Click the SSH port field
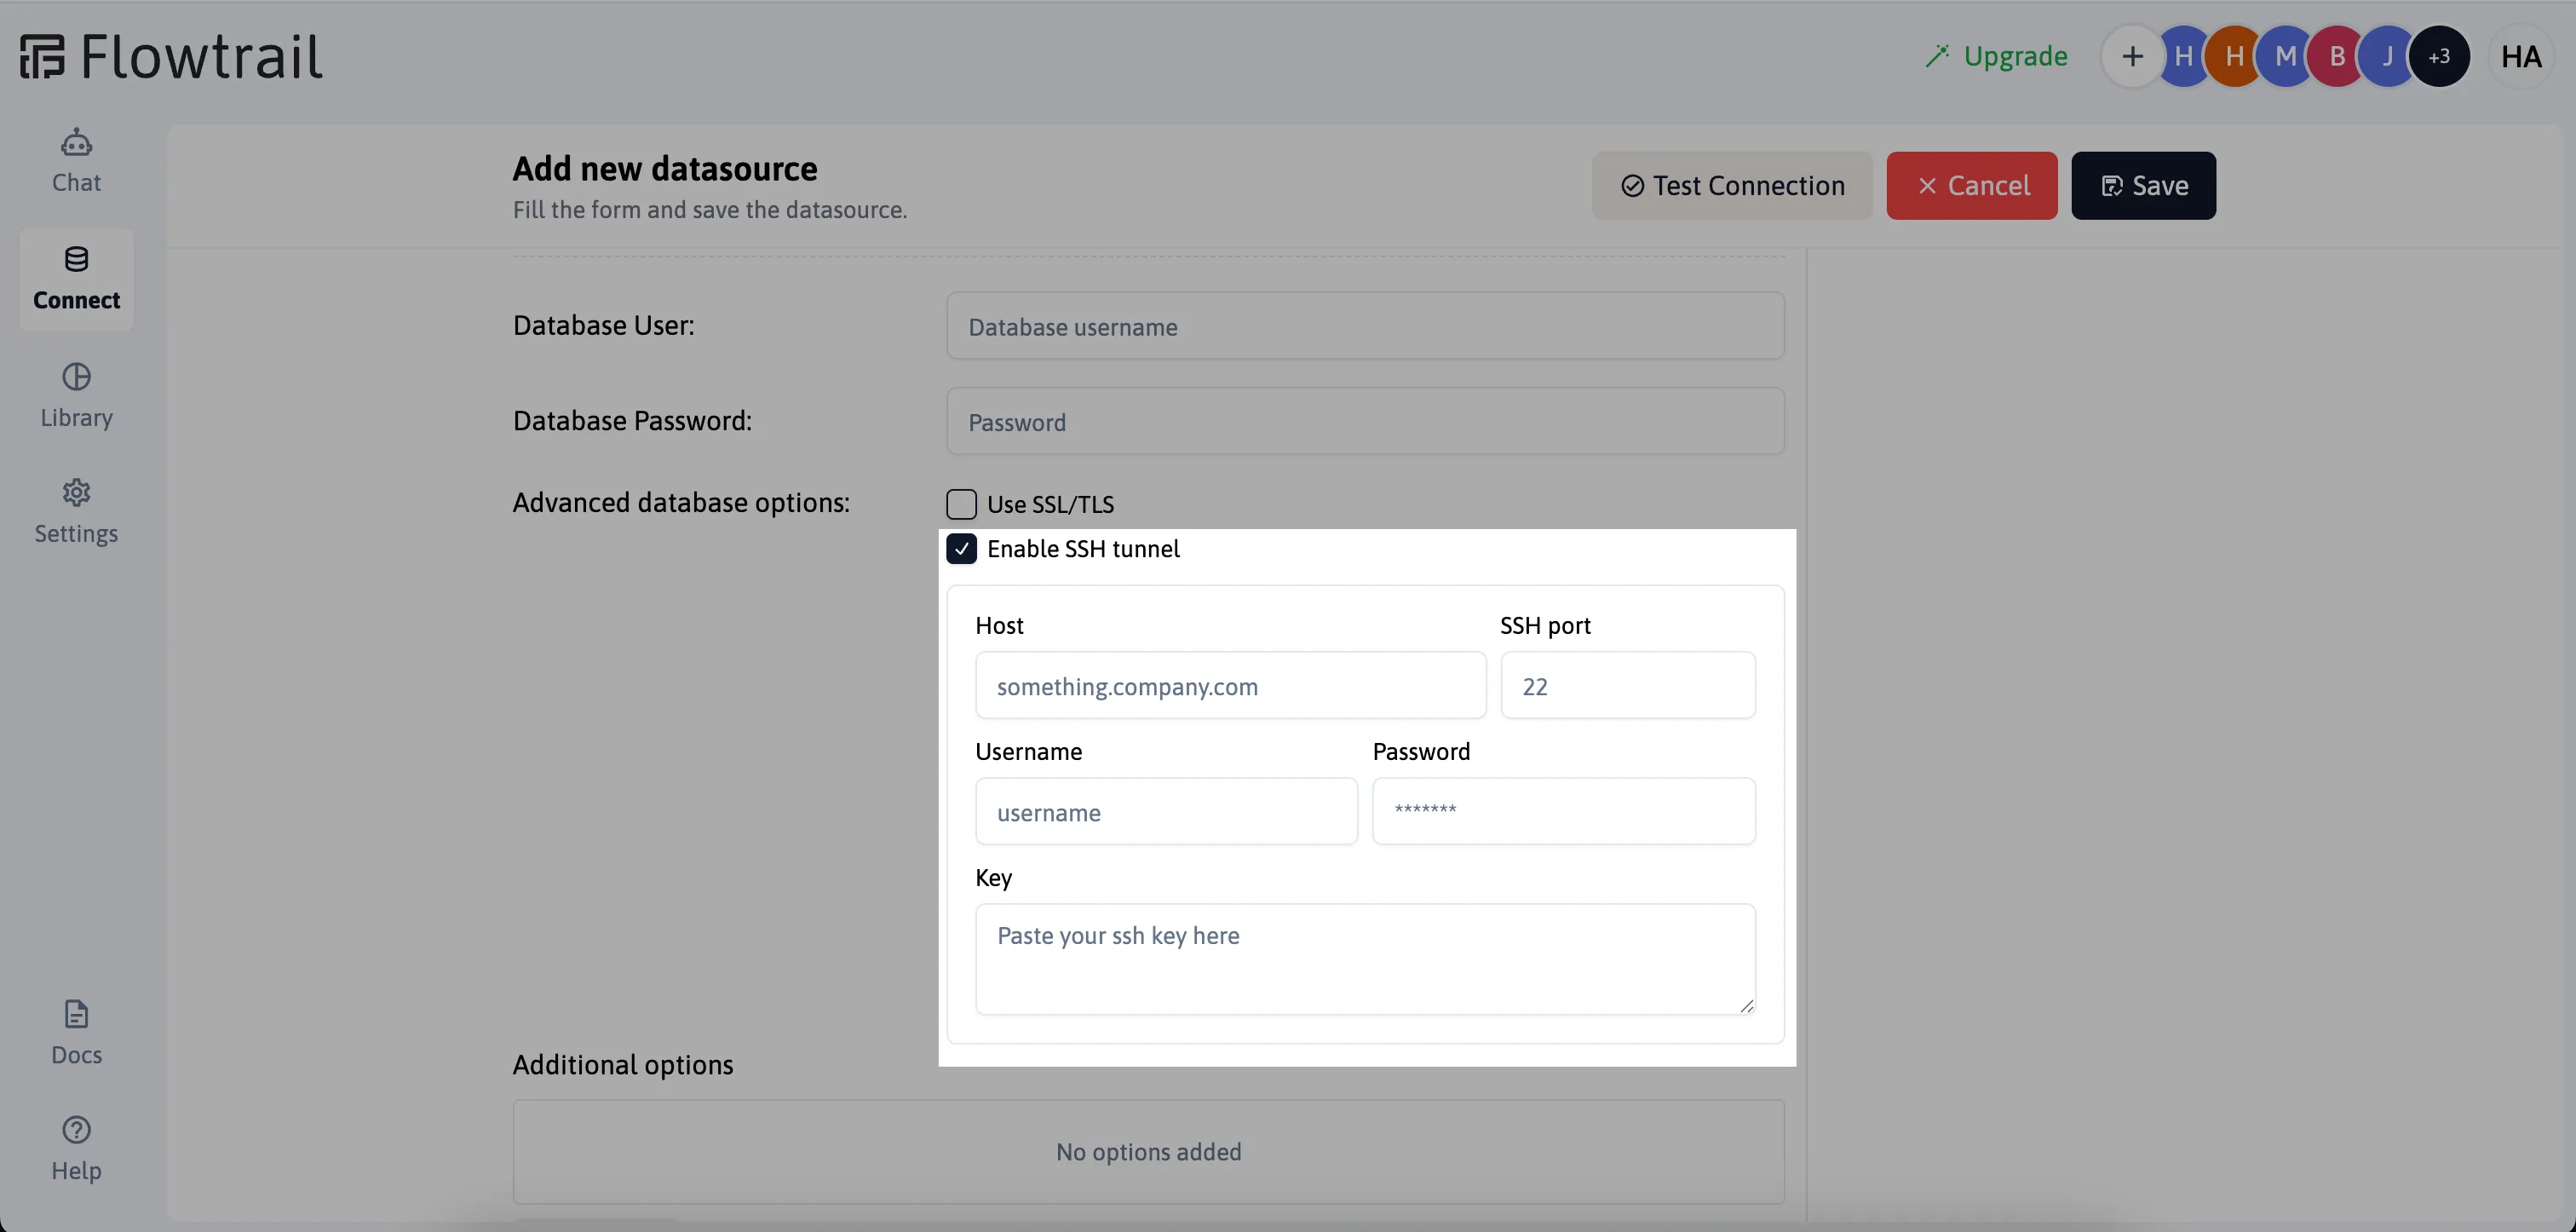2576x1232 pixels. pos(1628,685)
